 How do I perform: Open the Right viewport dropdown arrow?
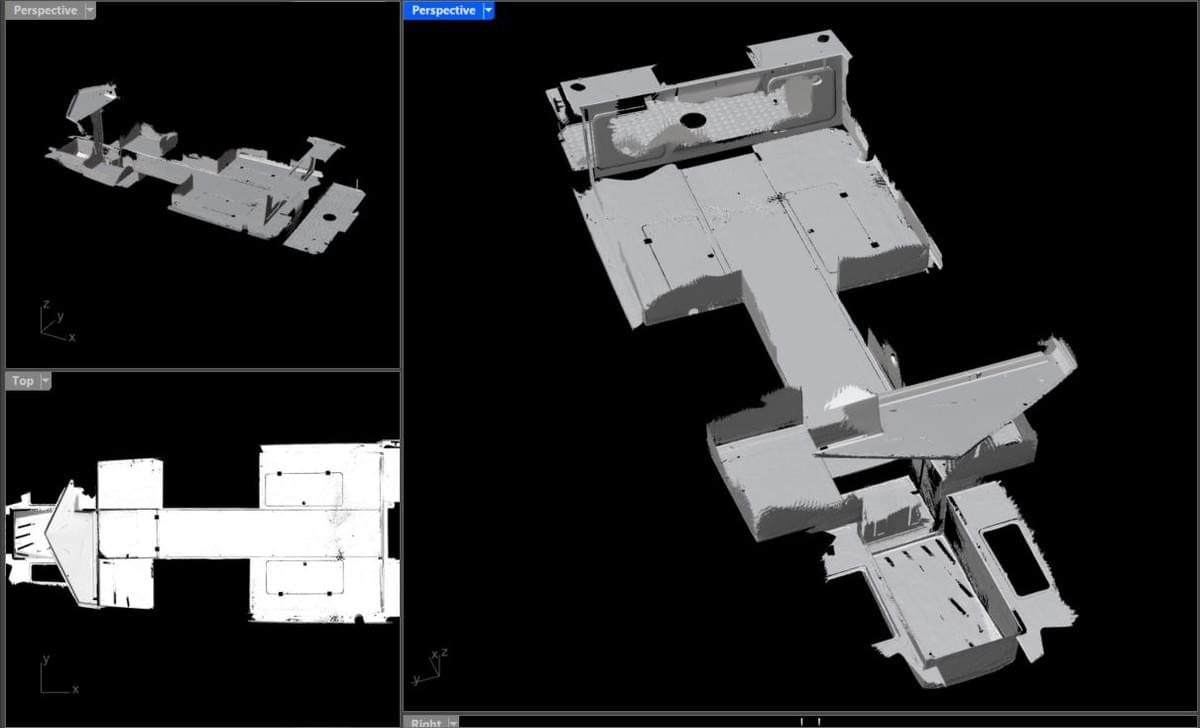click(x=453, y=722)
